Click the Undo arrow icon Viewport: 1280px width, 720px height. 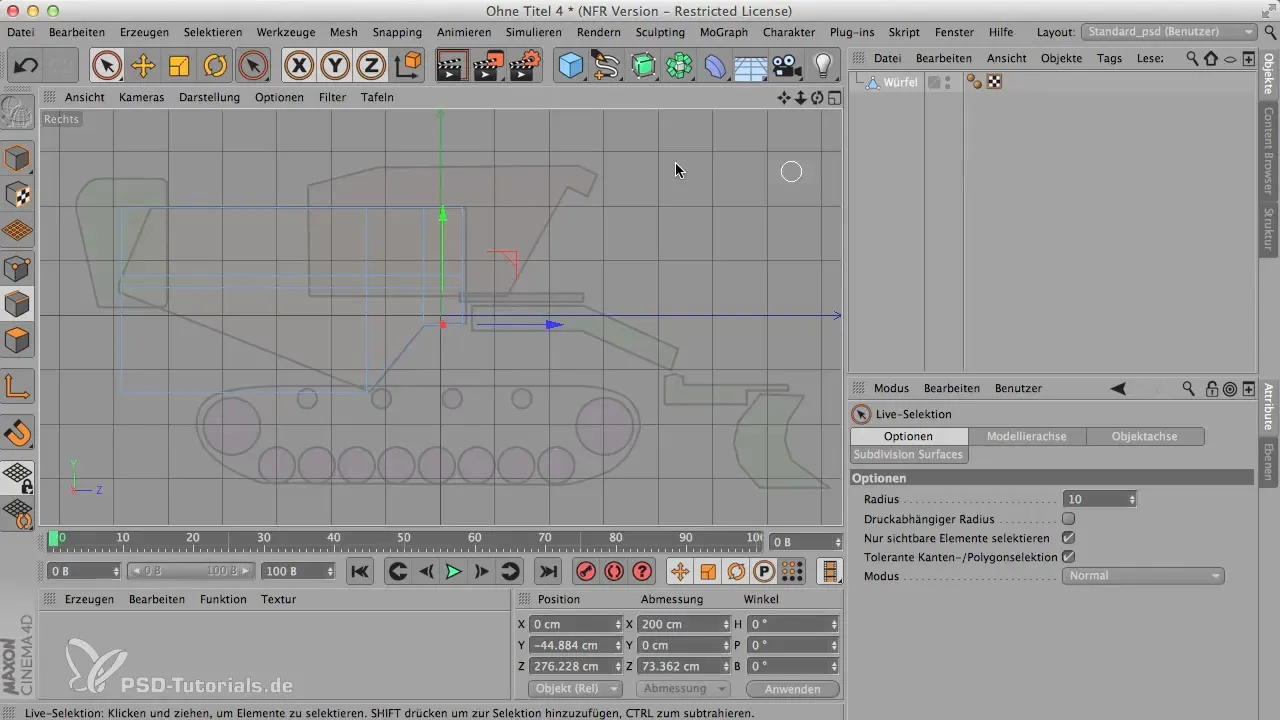point(26,66)
